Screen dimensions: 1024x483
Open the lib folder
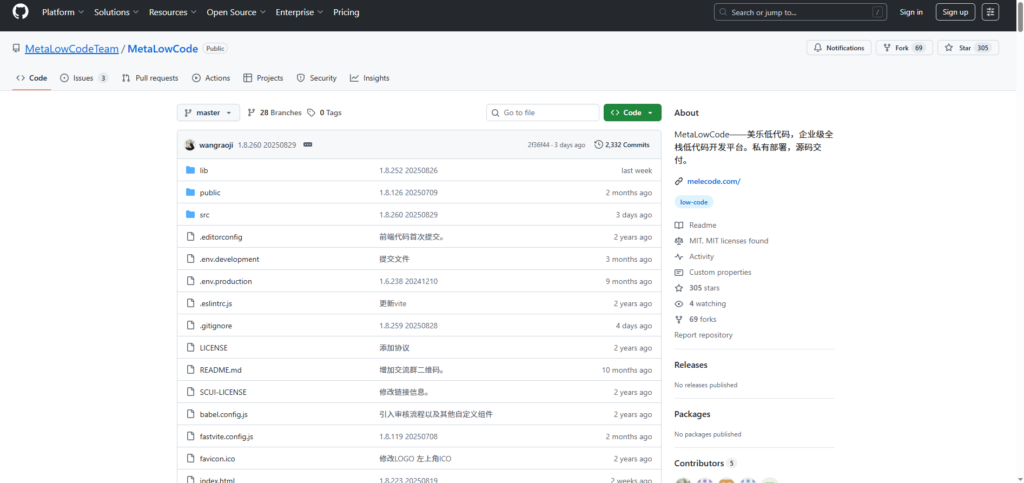click(204, 170)
